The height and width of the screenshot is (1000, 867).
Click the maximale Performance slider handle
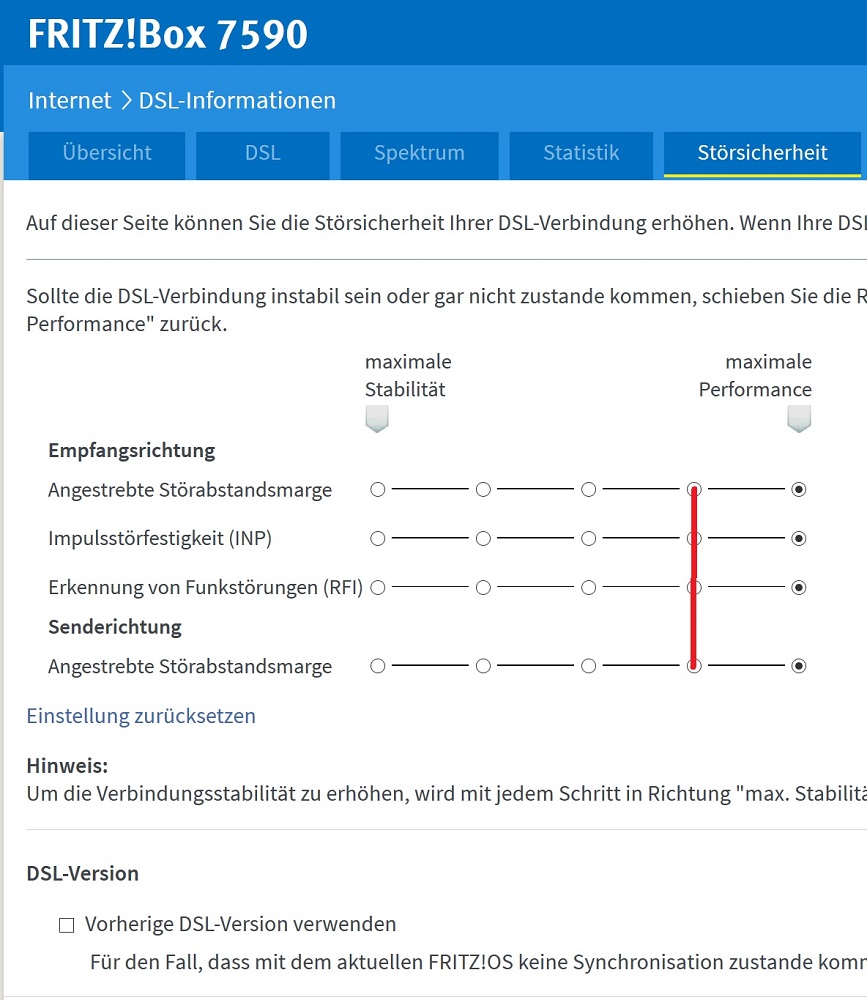[x=799, y=419]
